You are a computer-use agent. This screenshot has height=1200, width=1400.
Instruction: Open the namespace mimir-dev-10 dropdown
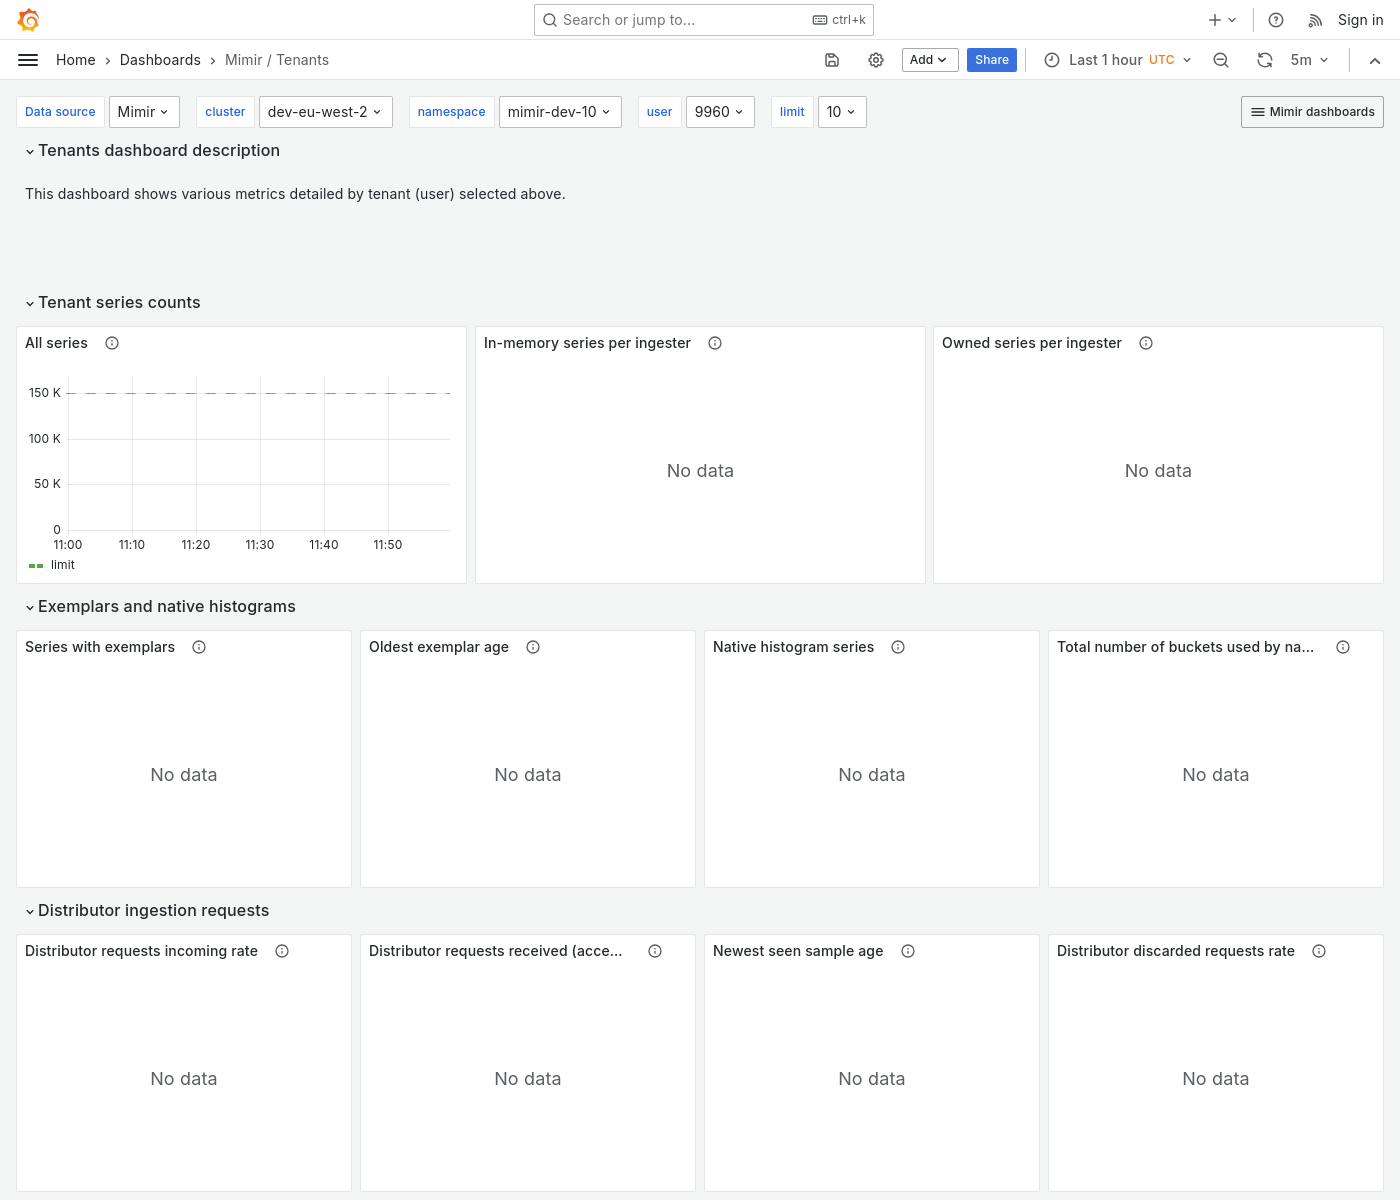click(559, 112)
